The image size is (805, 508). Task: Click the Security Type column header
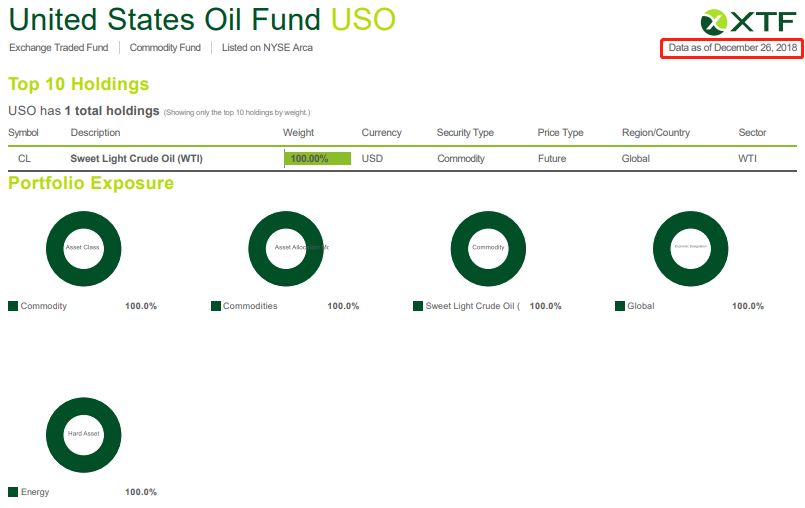click(465, 133)
